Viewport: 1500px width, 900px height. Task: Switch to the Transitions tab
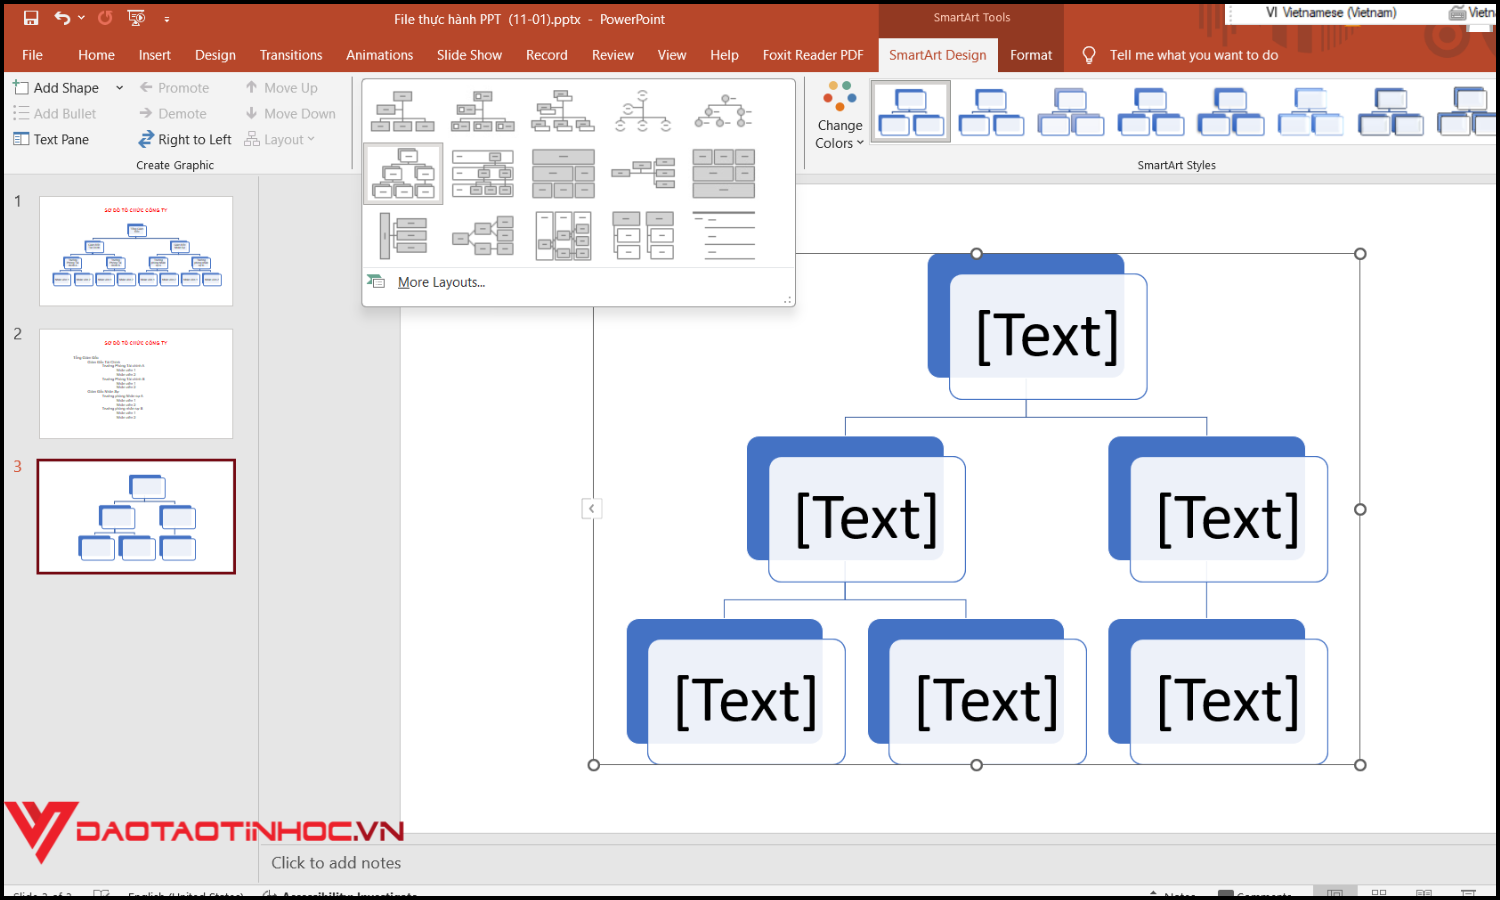coord(291,55)
